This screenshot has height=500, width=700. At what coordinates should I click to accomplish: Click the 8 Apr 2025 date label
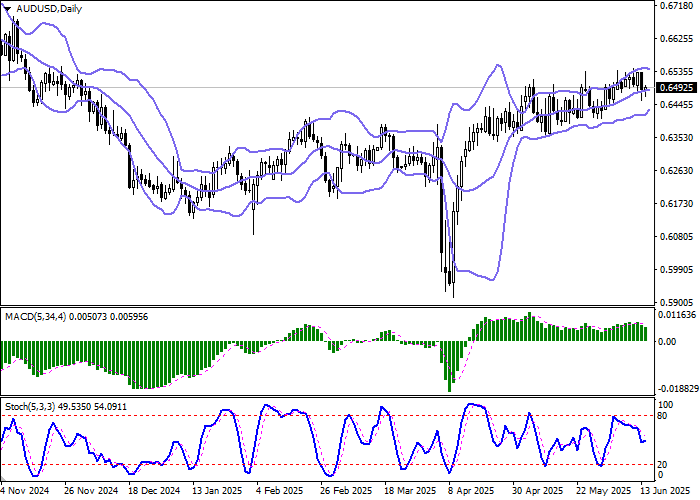[x=470, y=492]
